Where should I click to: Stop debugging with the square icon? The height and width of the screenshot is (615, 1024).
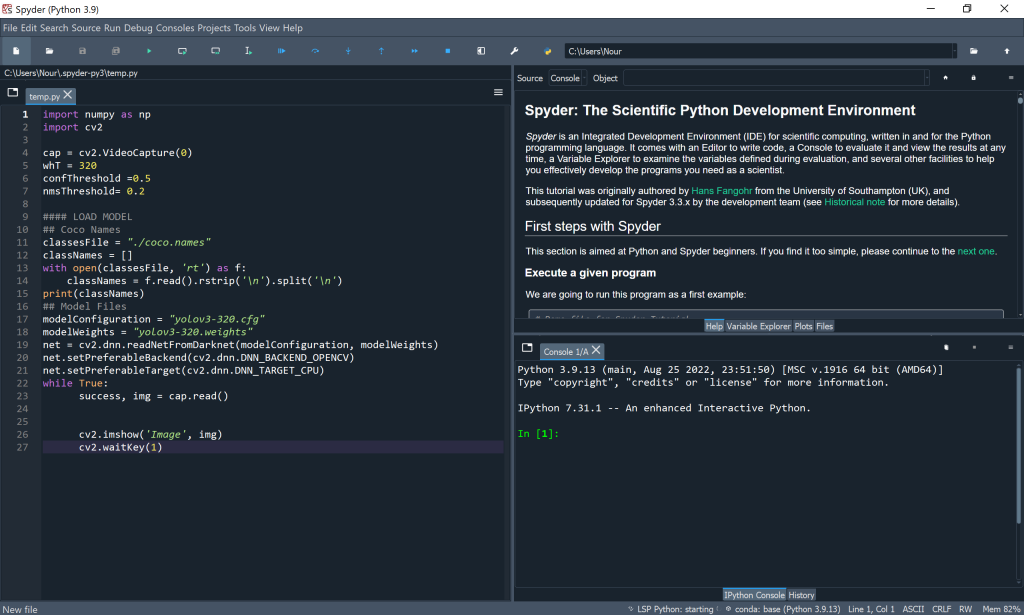[448, 51]
